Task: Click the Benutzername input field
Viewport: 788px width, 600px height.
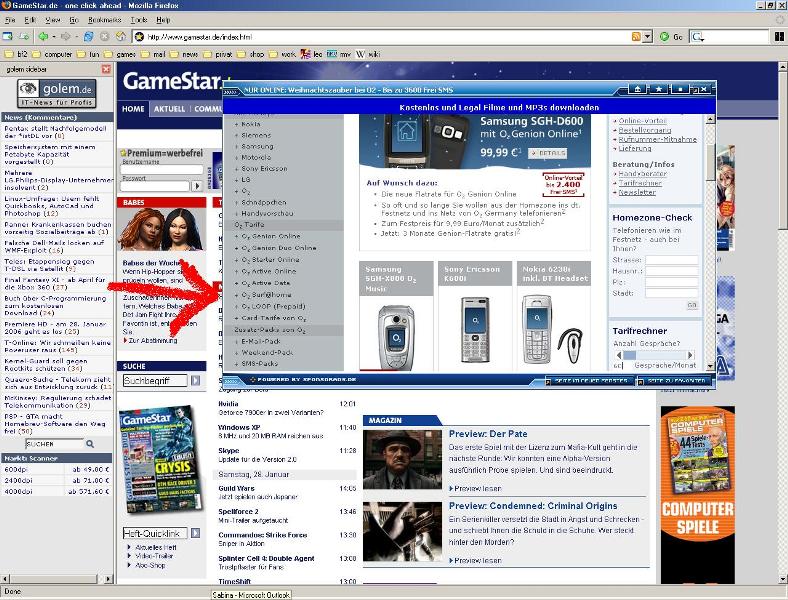Action: [161, 170]
